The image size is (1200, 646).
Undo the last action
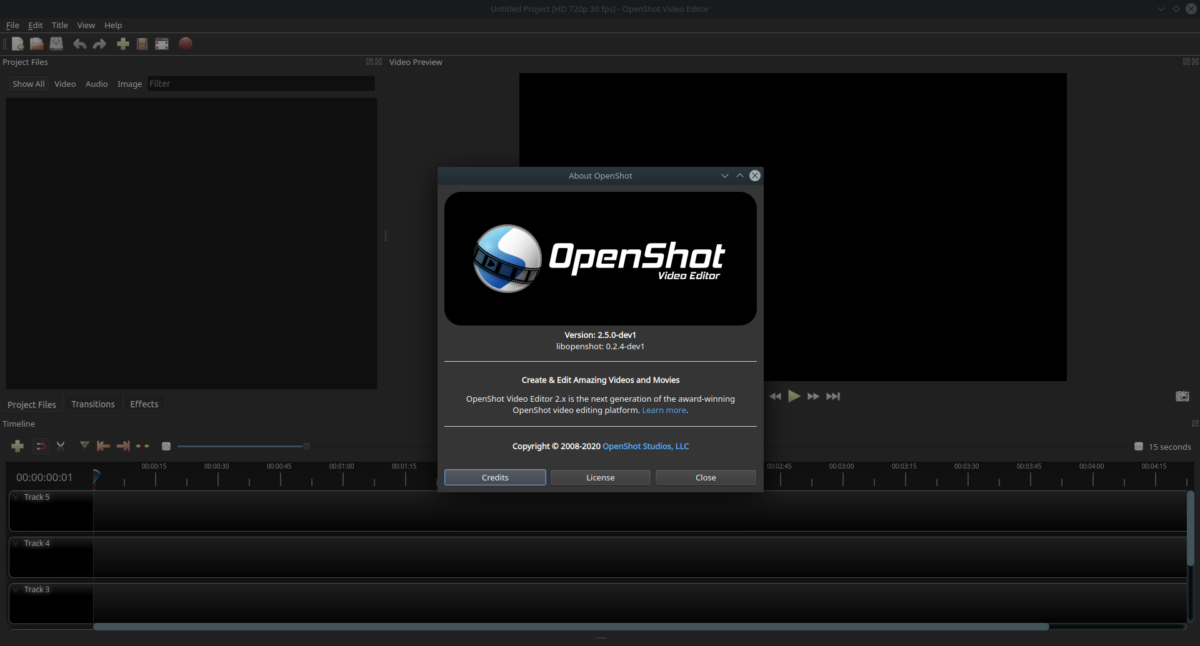(80, 43)
